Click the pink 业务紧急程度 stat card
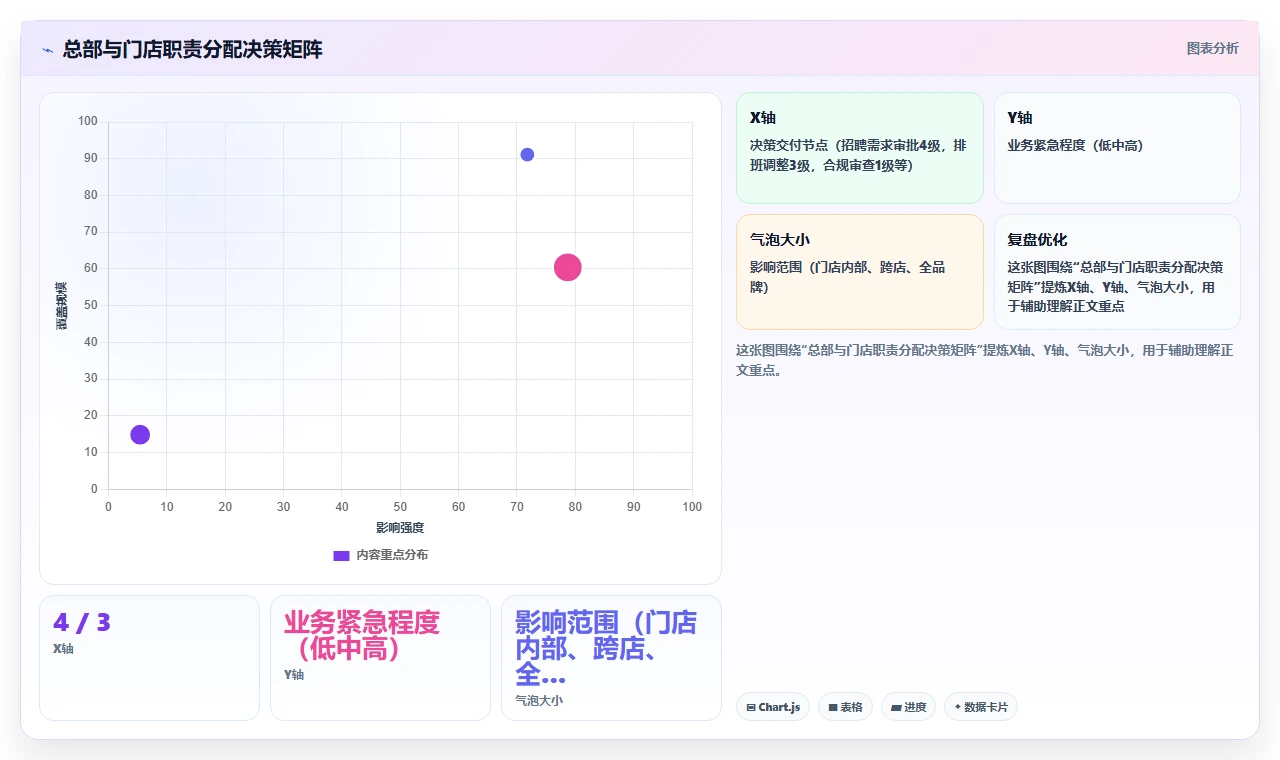This screenshot has width=1280, height=760. click(x=380, y=658)
